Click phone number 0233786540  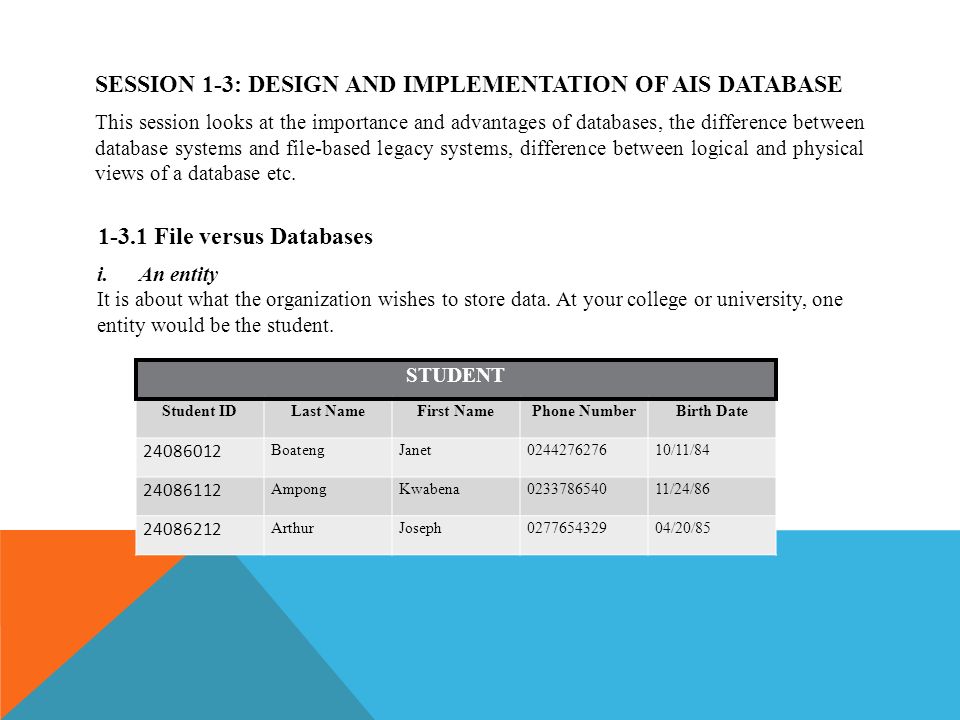566,489
